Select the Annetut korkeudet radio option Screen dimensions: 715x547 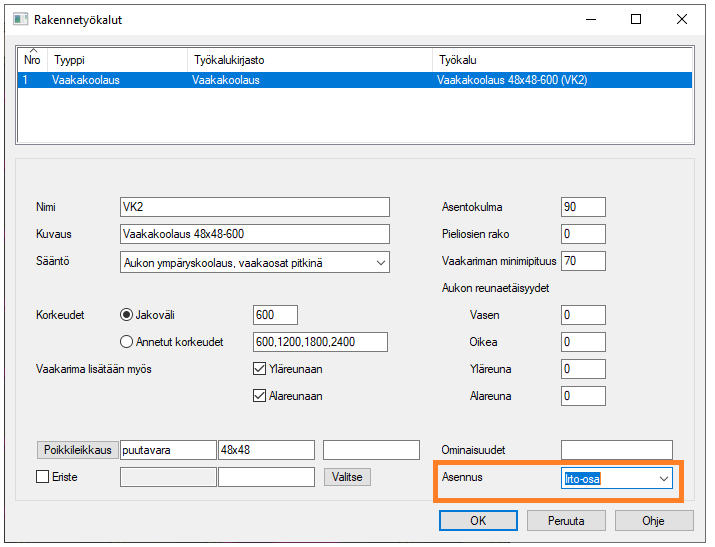pos(127,342)
